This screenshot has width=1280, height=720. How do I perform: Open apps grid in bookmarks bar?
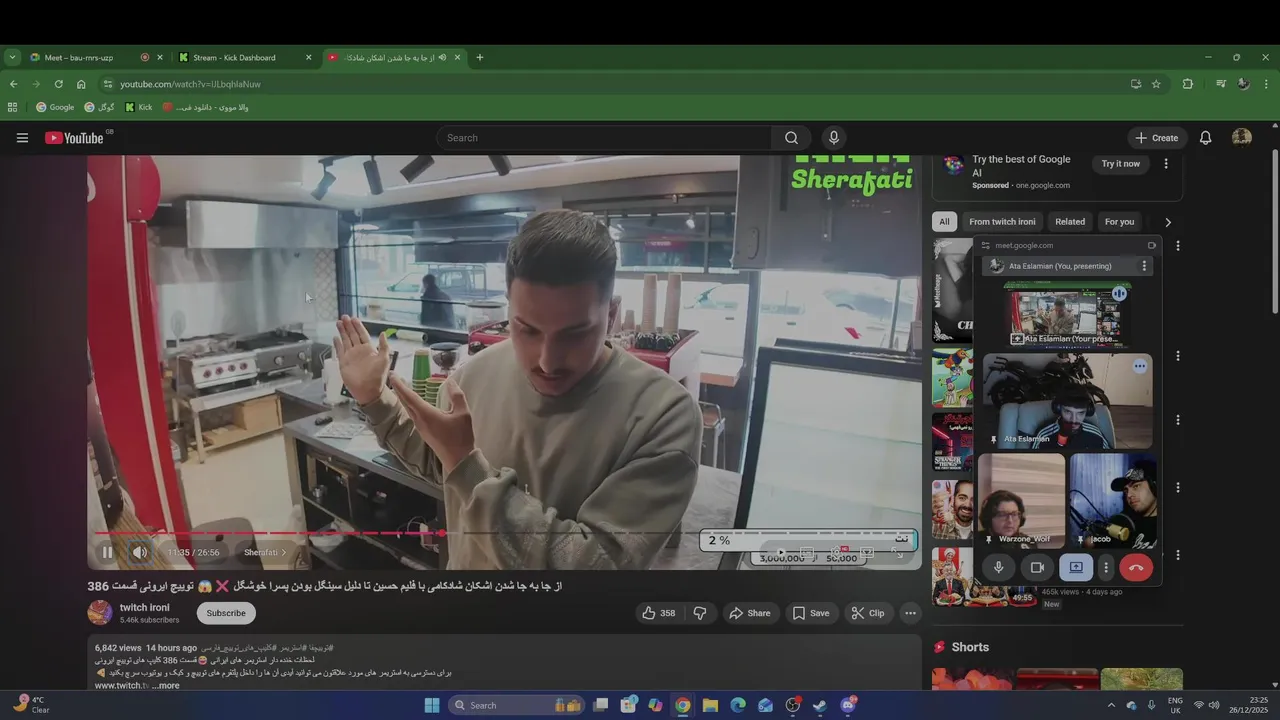12,107
